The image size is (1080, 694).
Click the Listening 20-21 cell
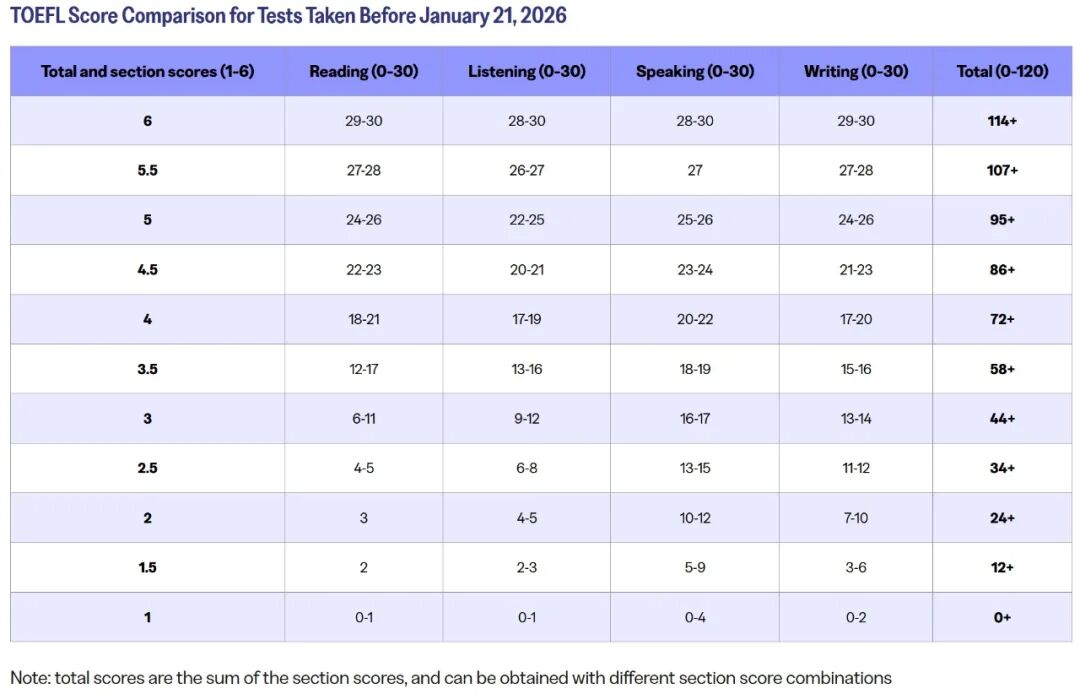click(526, 269)
